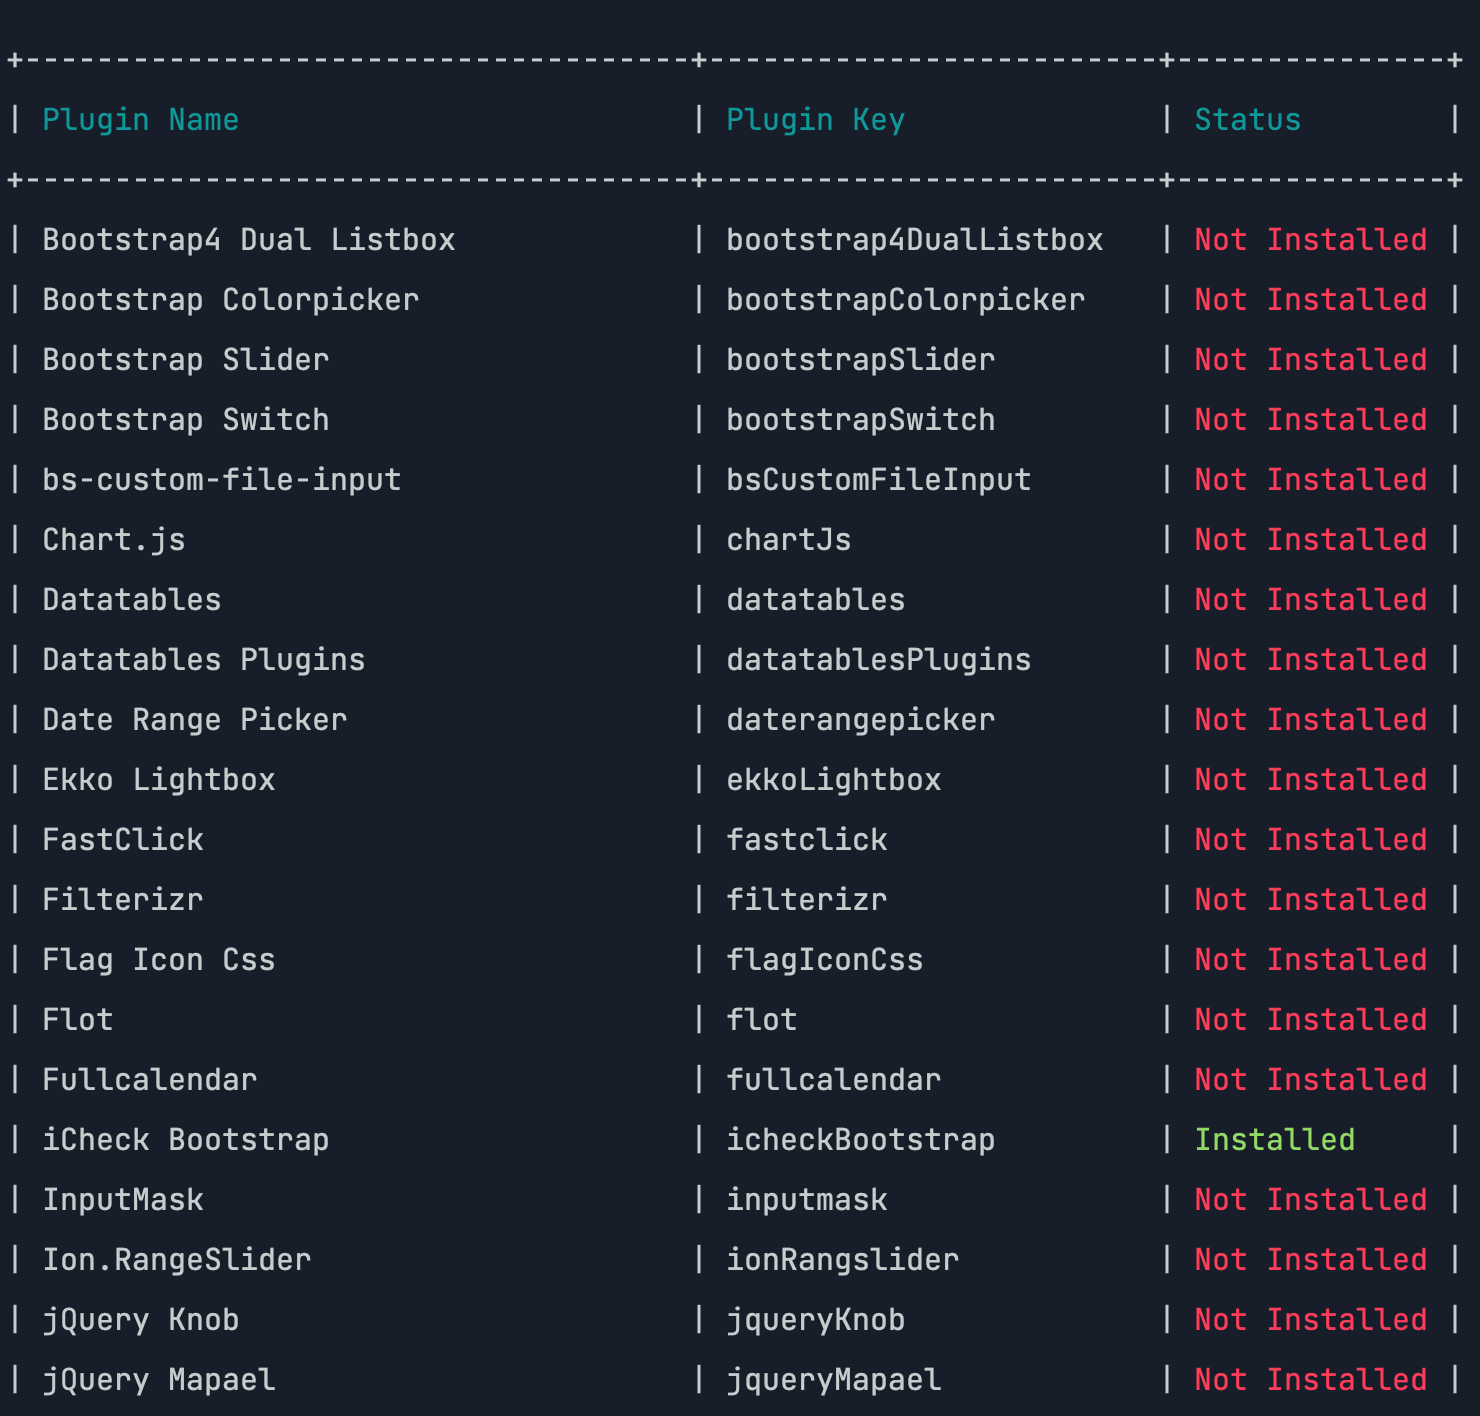Screen dimensions: 1480x1416
Task: Click 'Filterizr' plugin name
Action: pyautogui.click(x=123, y=900)
